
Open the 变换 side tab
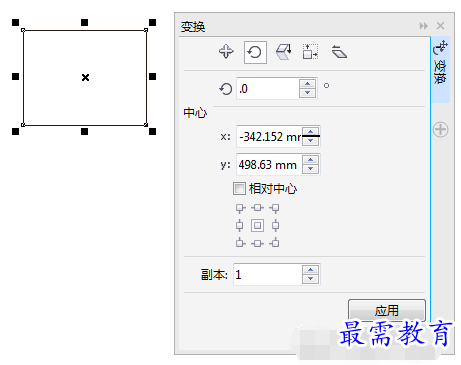[x=440, y=69]
